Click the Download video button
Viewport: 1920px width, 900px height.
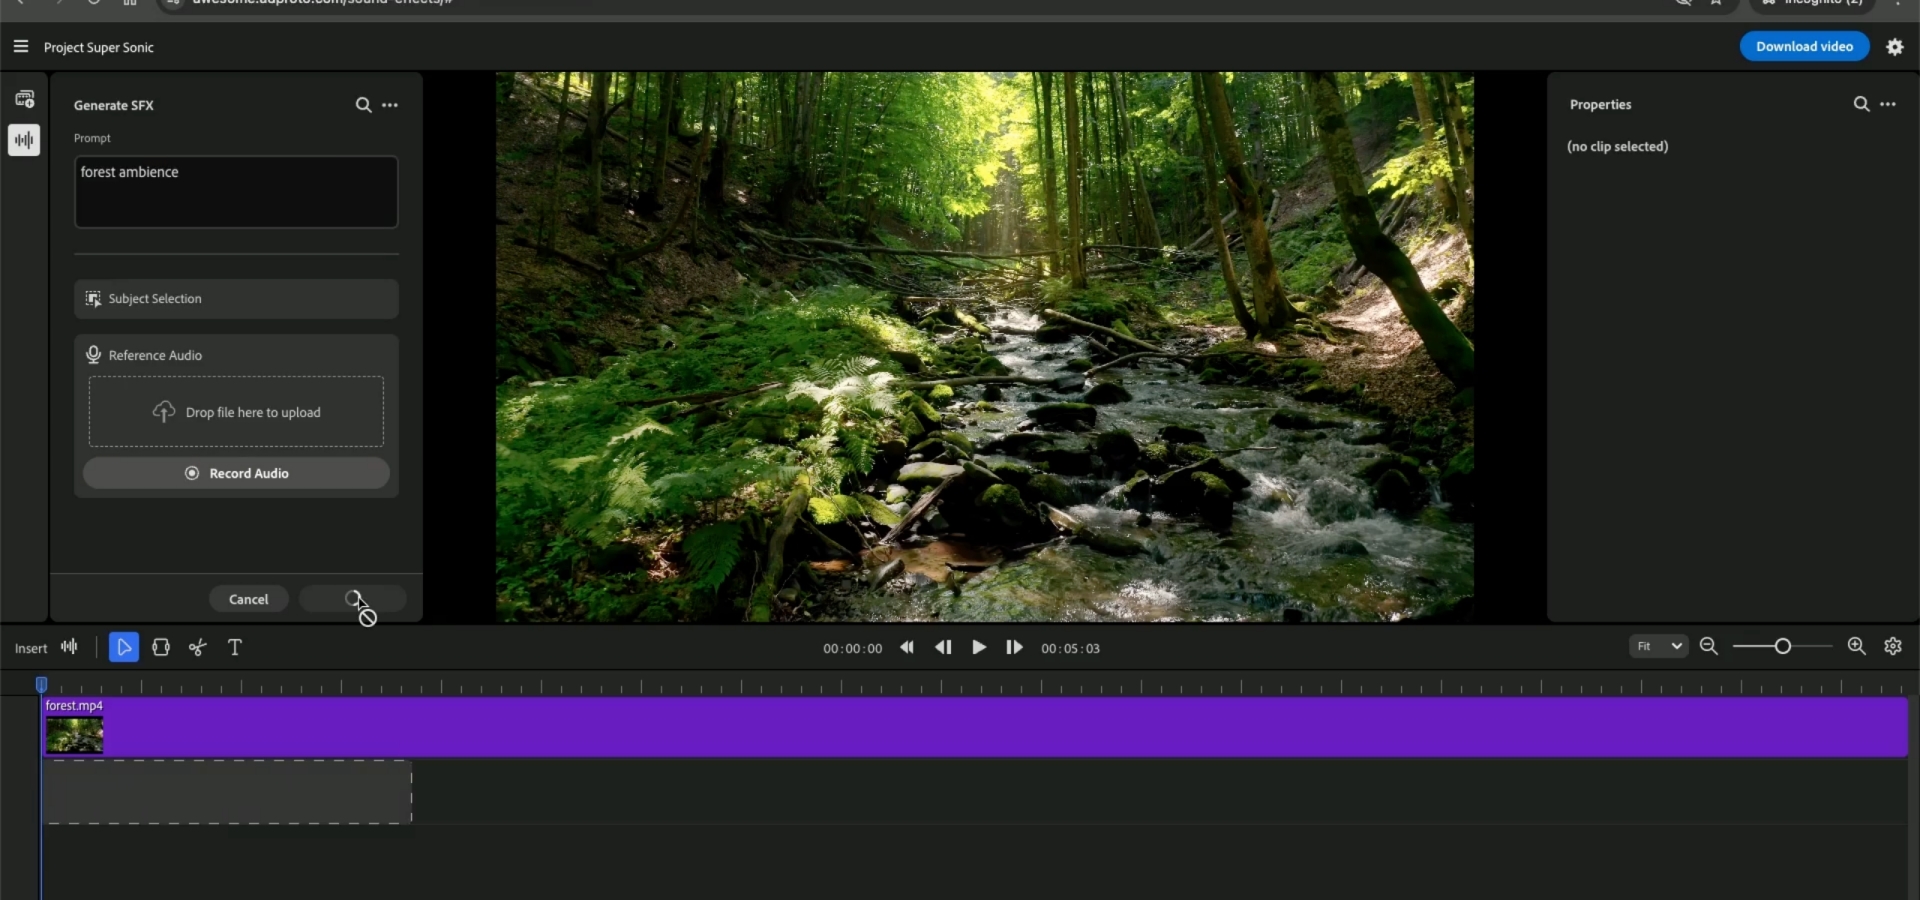point(1804,47)
